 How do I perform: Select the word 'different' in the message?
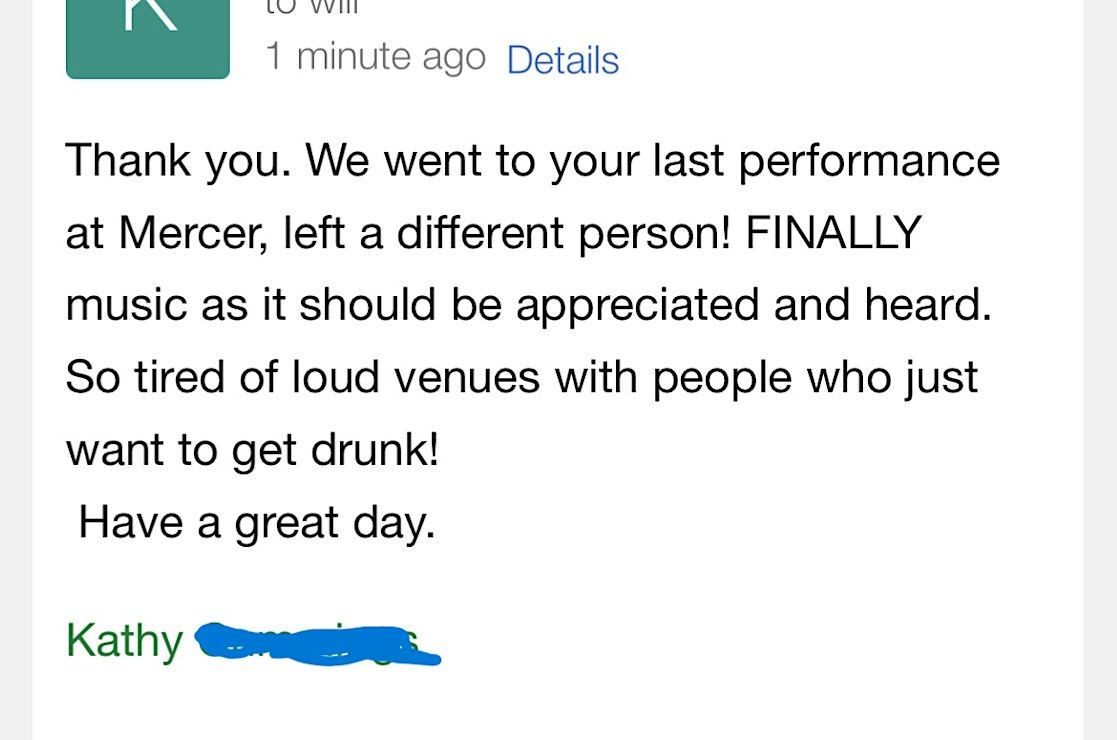[480, 233]
